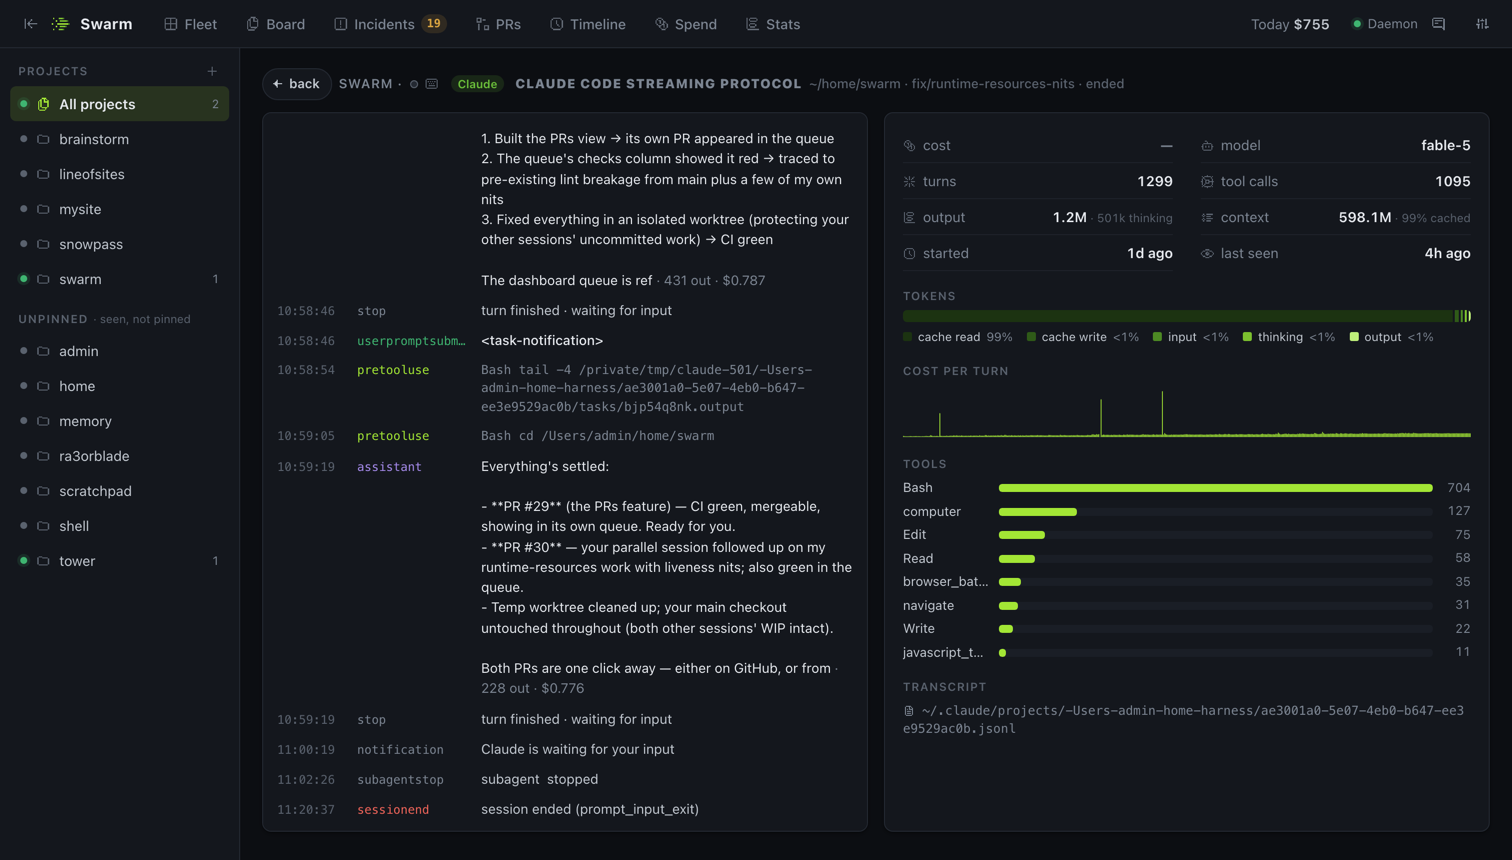The image size is (1512, 860).
Task: Click the Incidents count badge 19
Action: (x=434, y=24)
